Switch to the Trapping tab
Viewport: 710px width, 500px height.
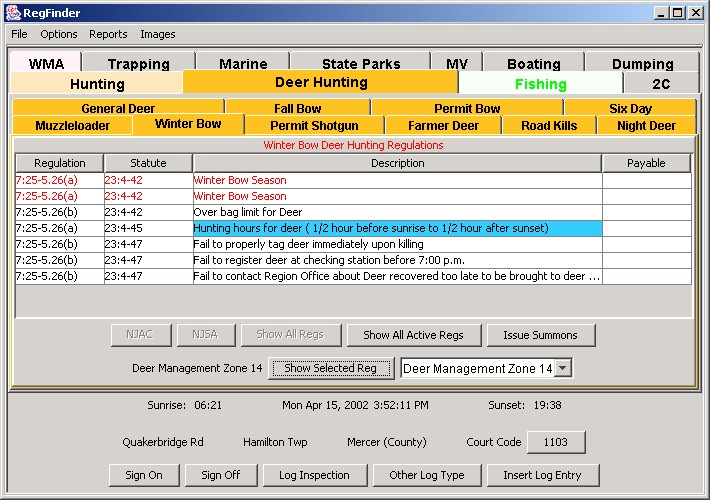pyautogui.click(x=139, y=63)
